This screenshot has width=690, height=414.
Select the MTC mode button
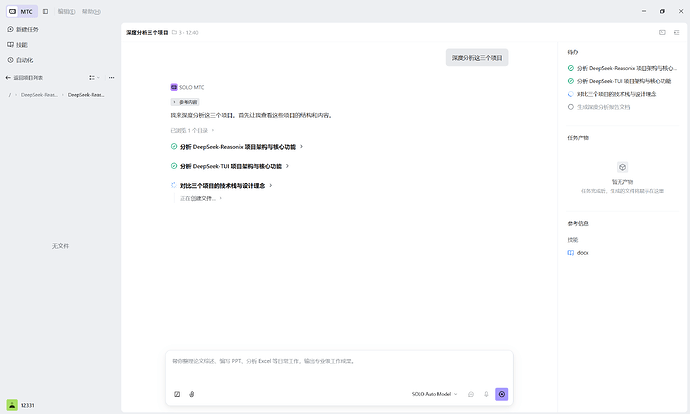(22, 11)
